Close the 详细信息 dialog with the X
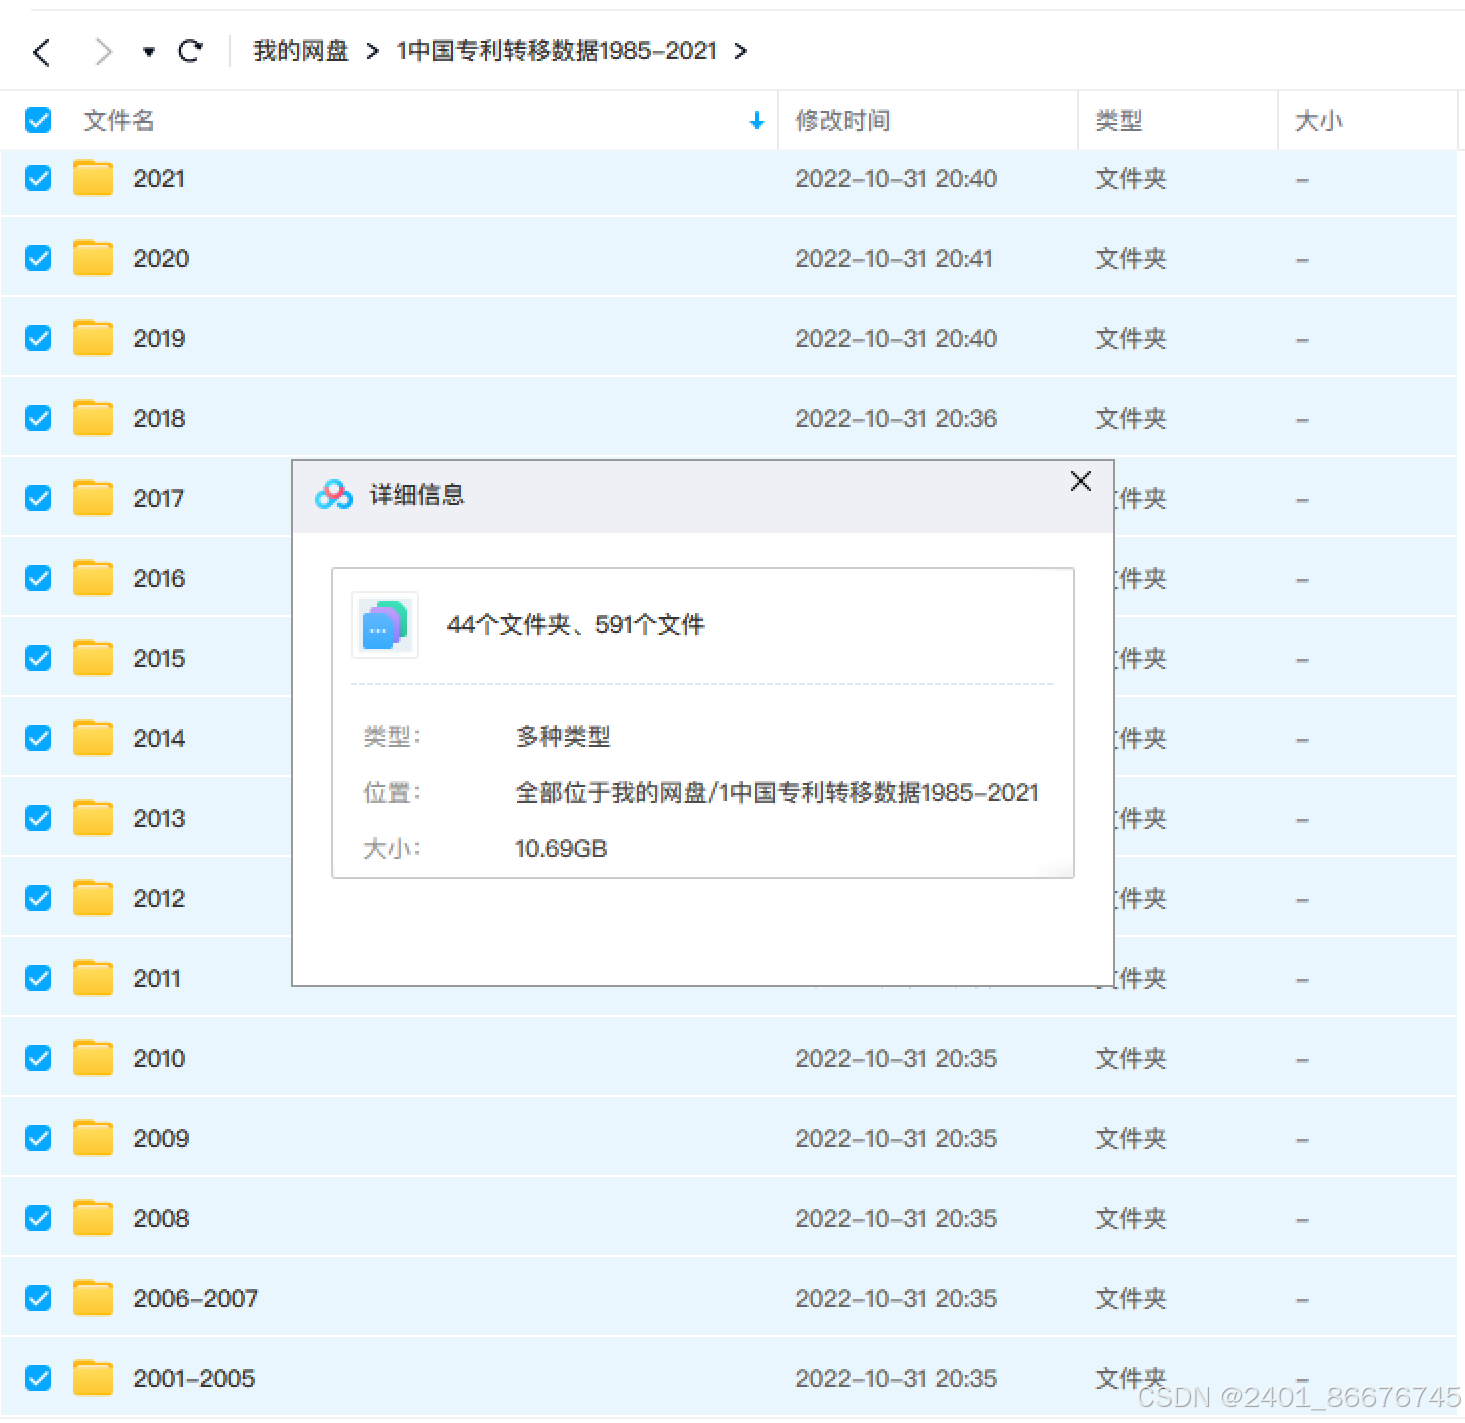 1080,481
